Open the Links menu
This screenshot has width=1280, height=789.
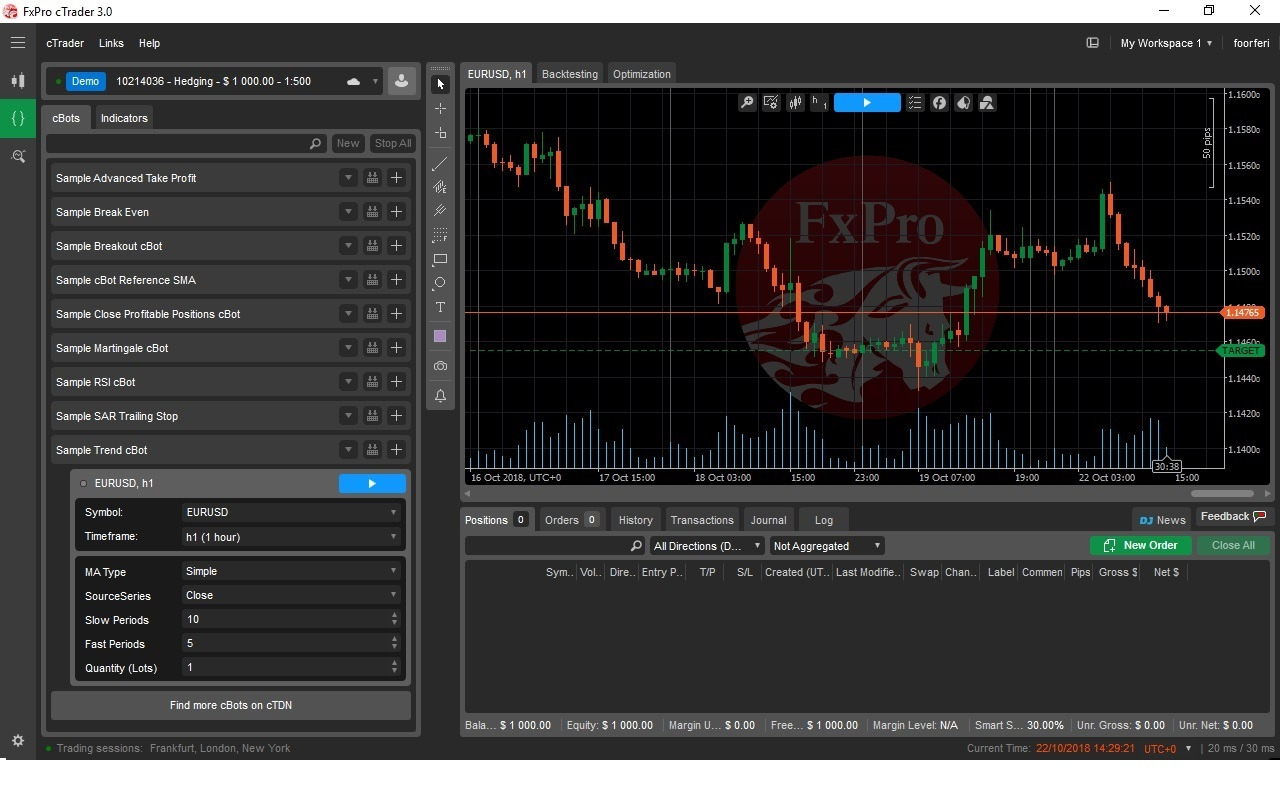tap(111, 43)
